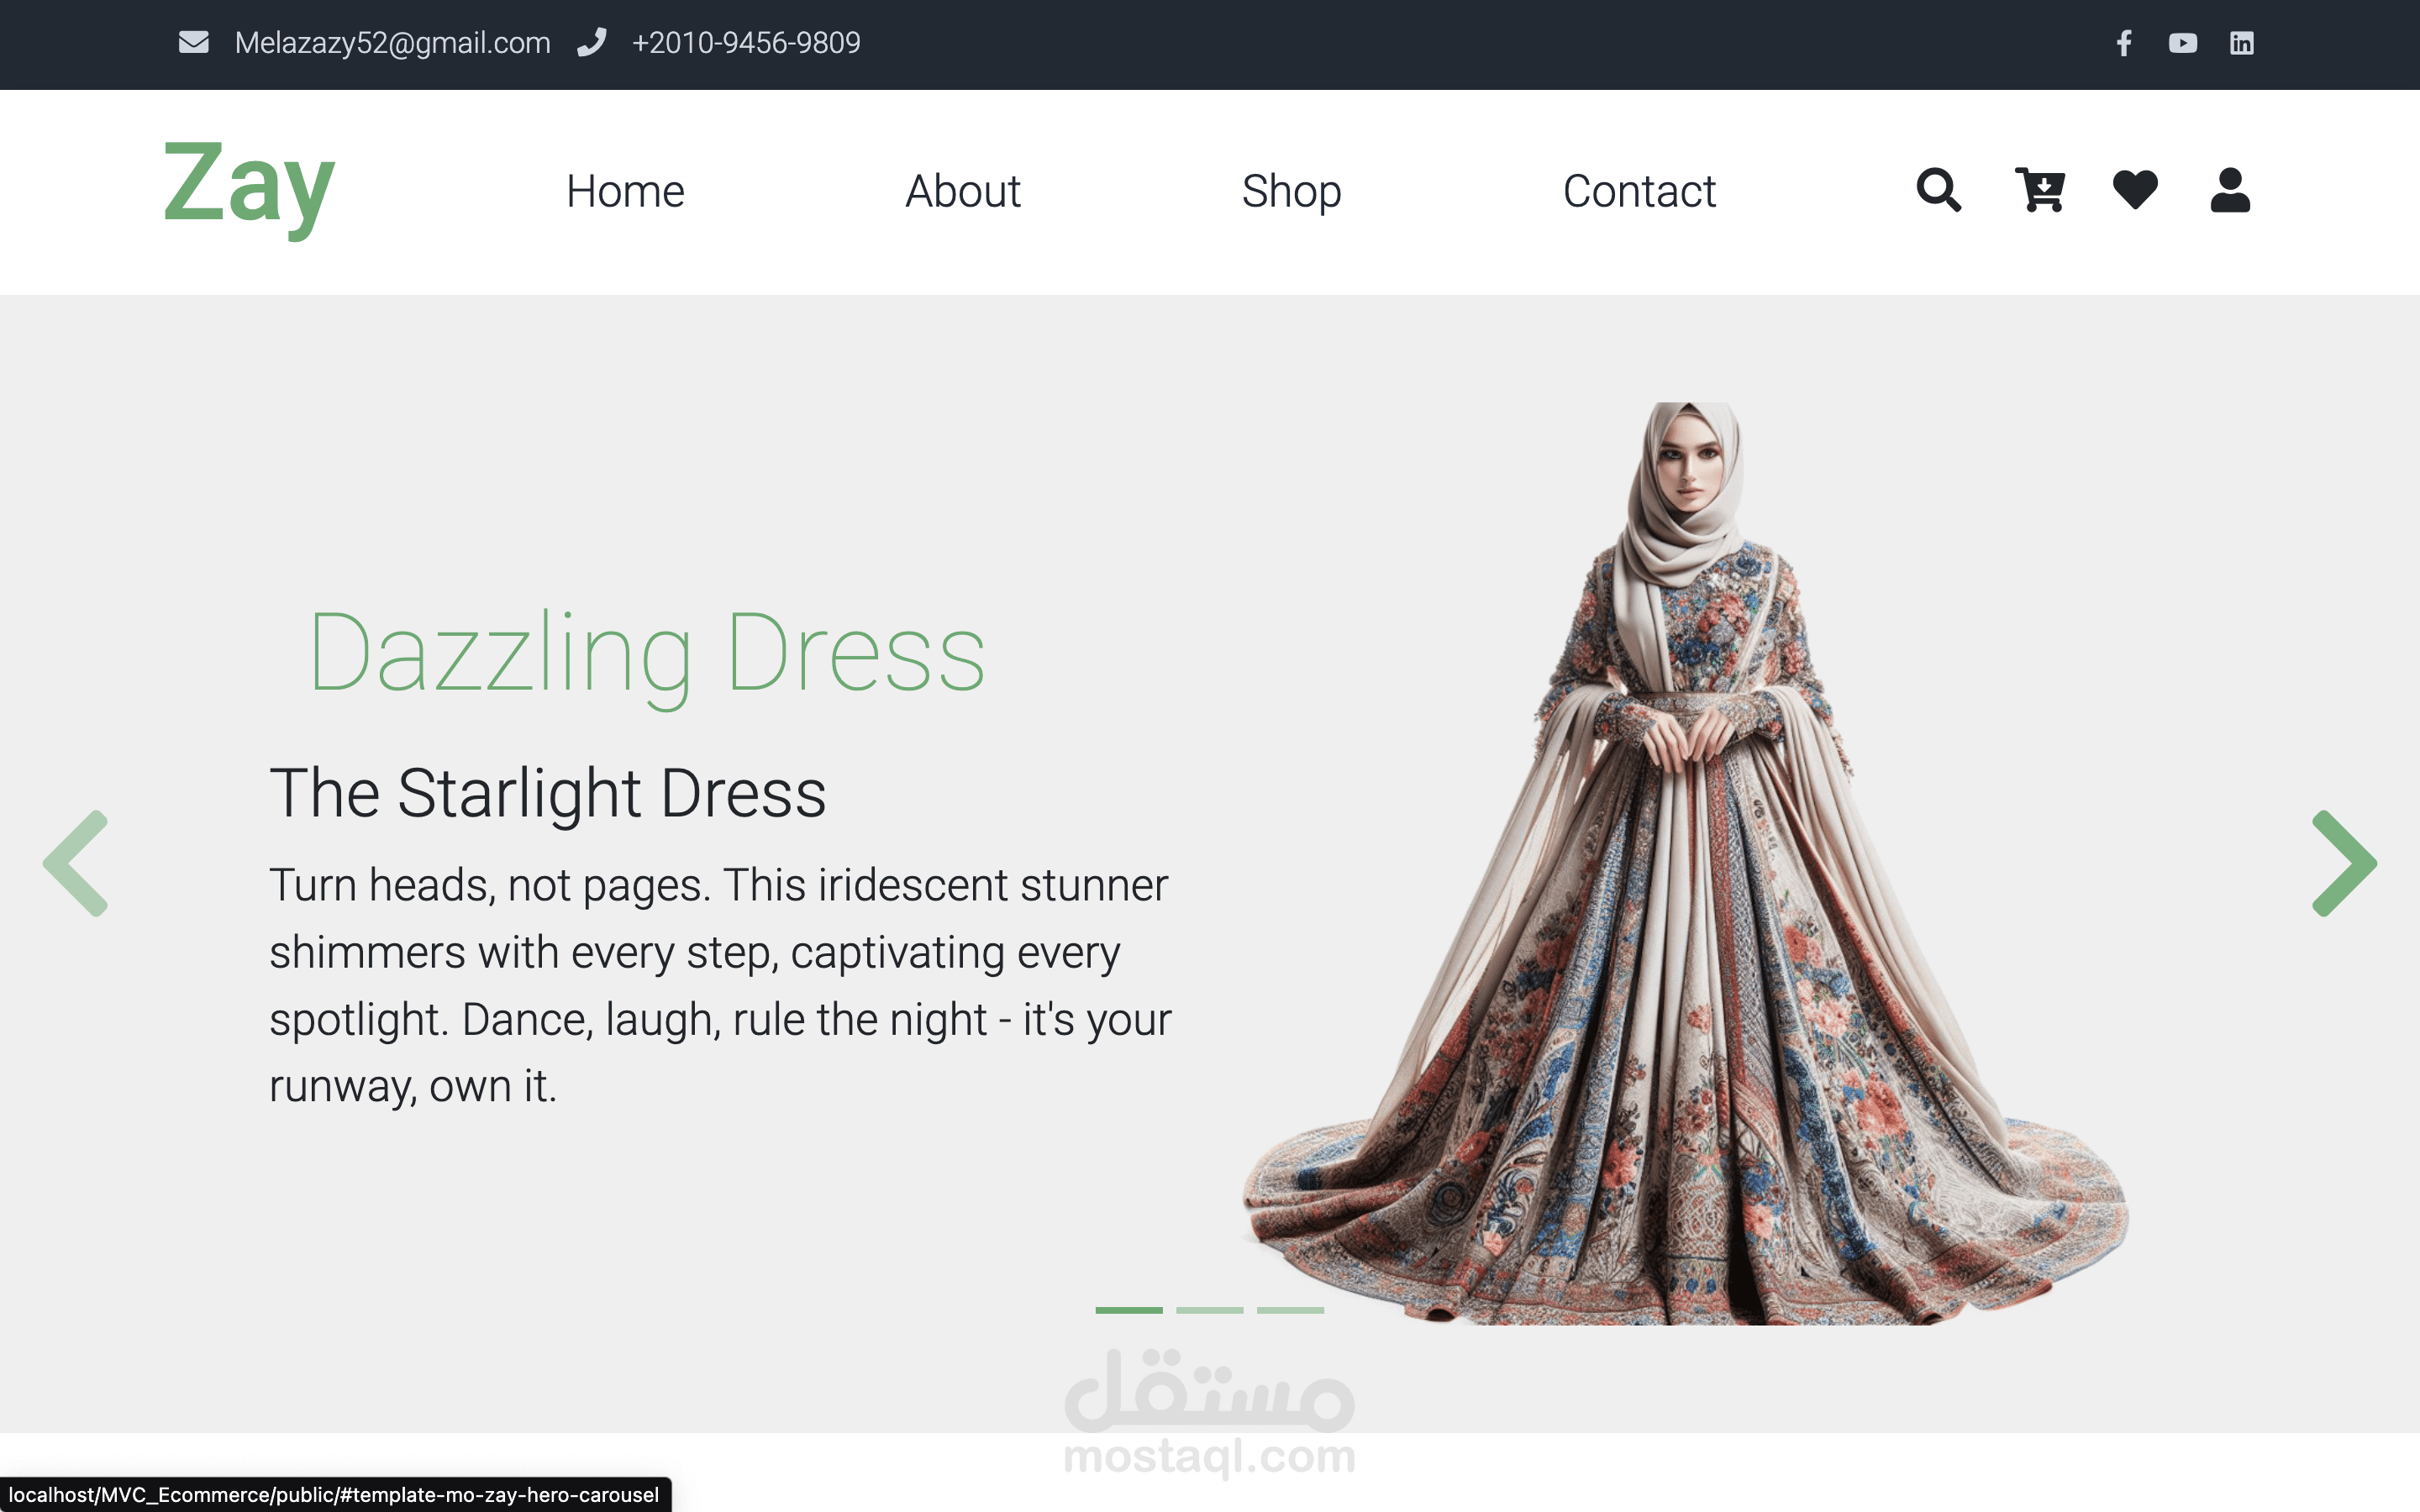This screenshot has height=1512, width=2420.
Task: Switch to second carousel slide indicator
Action: click(x=1209, y=1310)
